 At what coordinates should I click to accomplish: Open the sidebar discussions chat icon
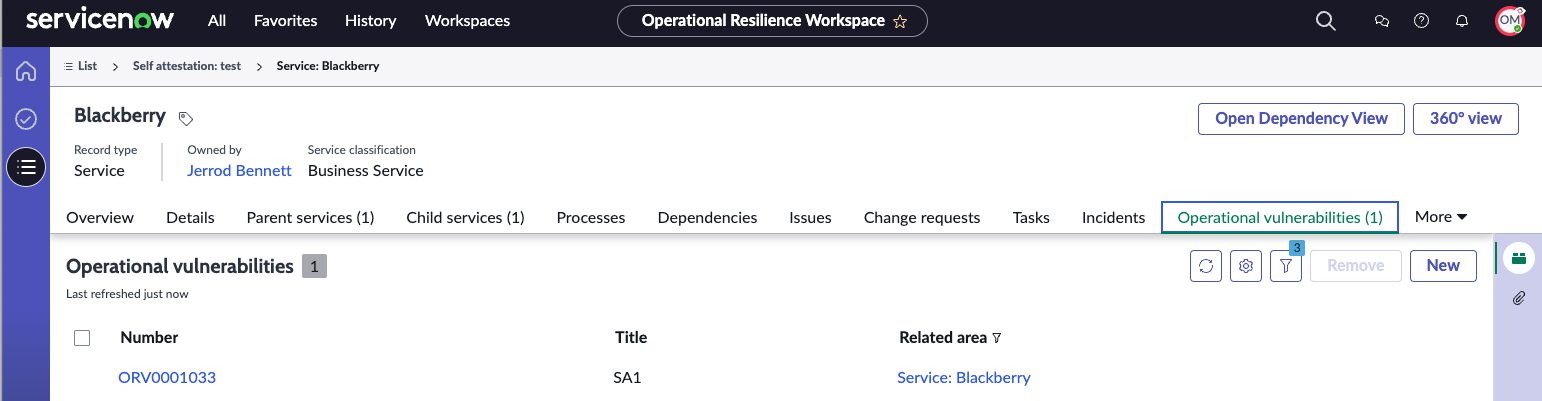point(1383,21)
